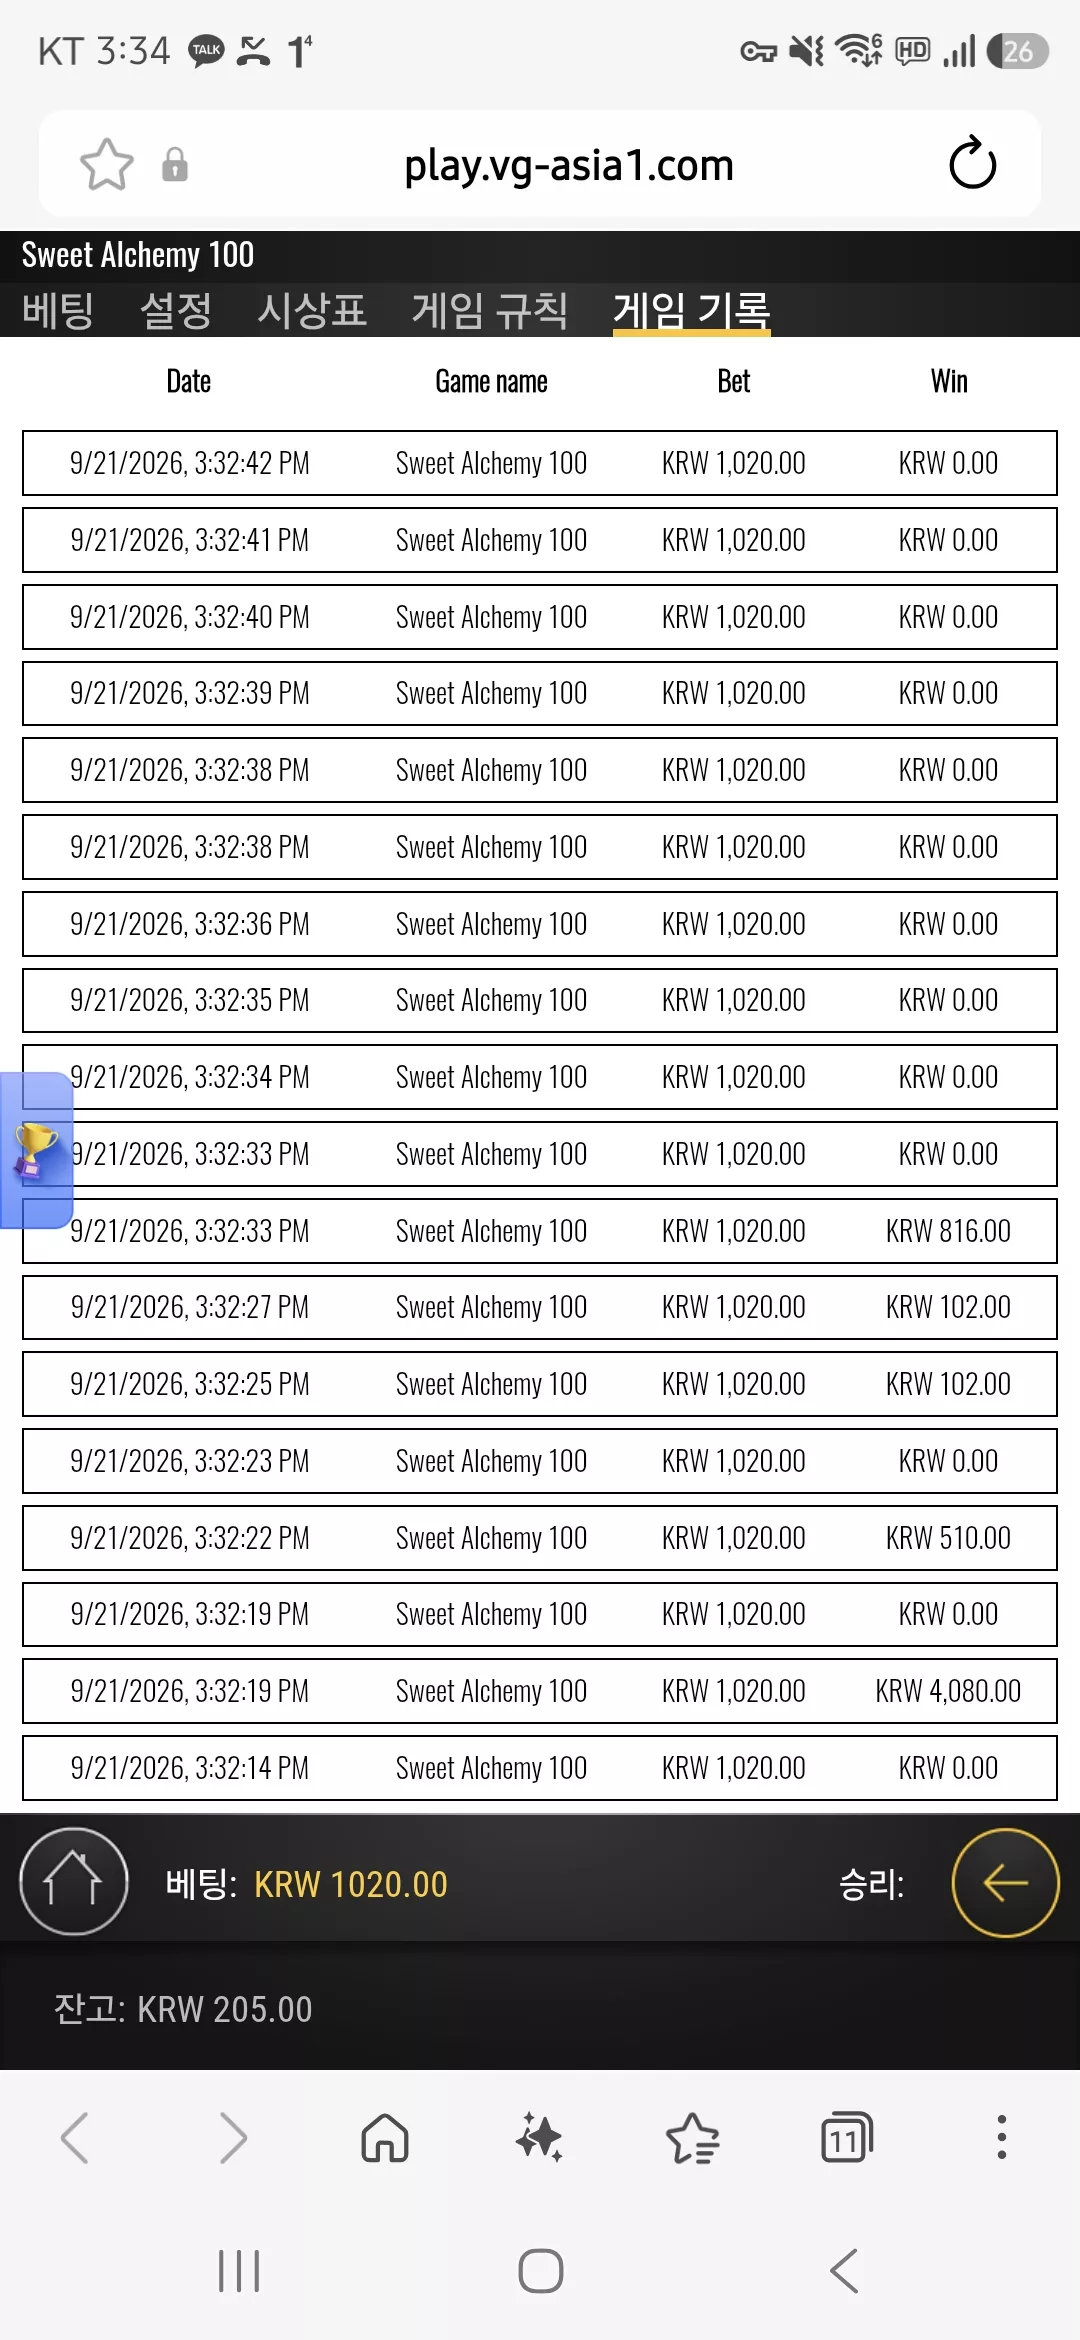Screen dimensions: 1080x2340
Task: Tap the yellow back arrow button
Action: click(x=1005, y=1883)
